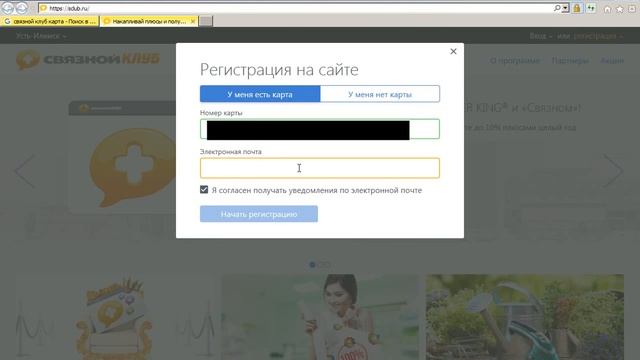
Task: Click the watering can garden promo image
Action: 525,317
